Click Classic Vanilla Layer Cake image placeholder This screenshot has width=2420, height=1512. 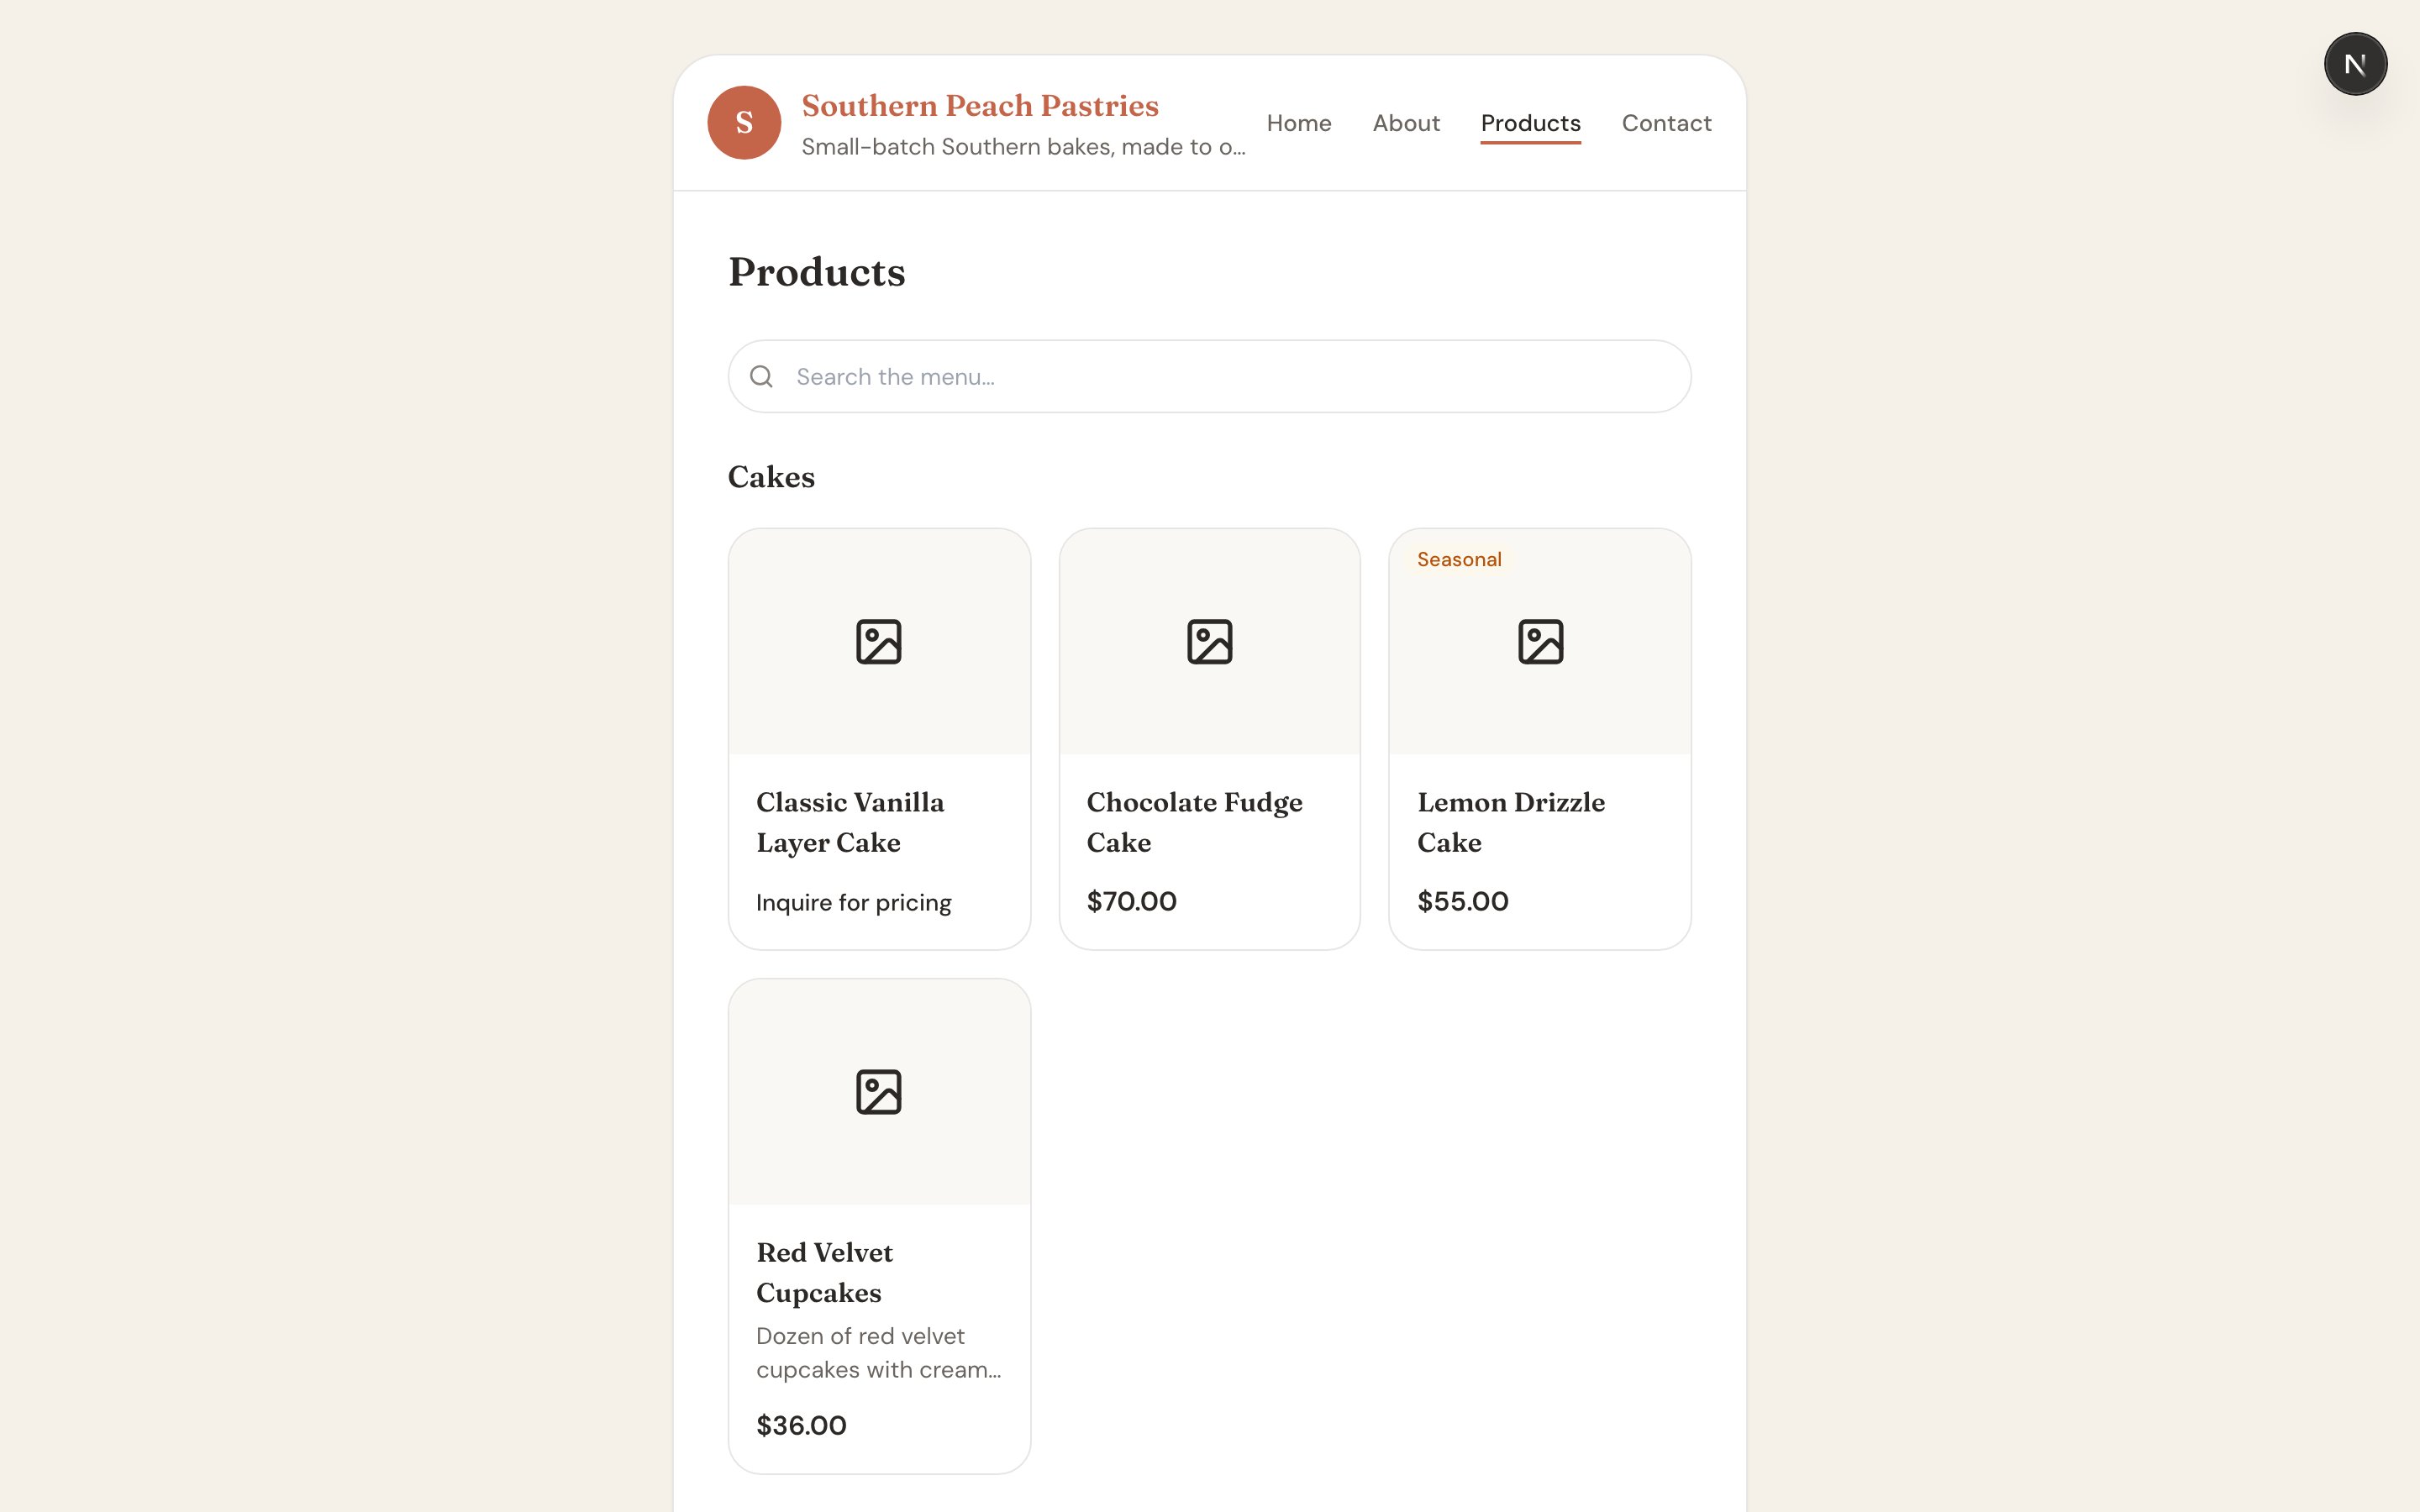tap(879, 641)
